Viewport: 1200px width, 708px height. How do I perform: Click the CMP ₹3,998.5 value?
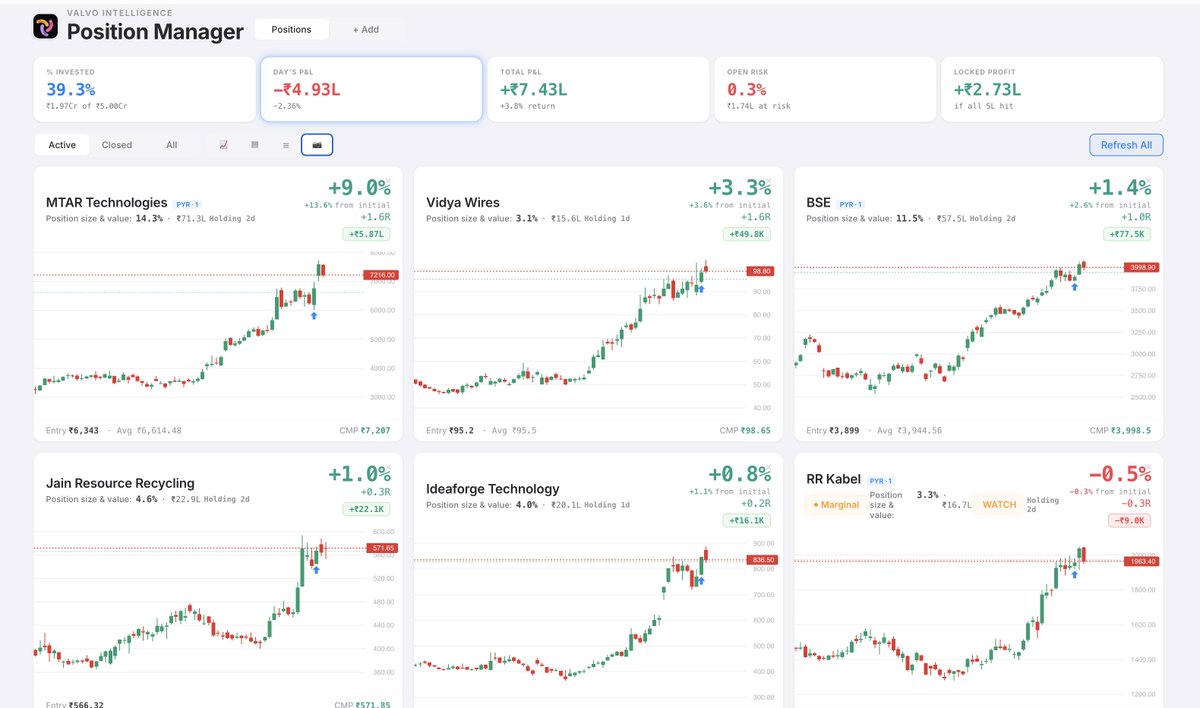(x=1130, y=431)
